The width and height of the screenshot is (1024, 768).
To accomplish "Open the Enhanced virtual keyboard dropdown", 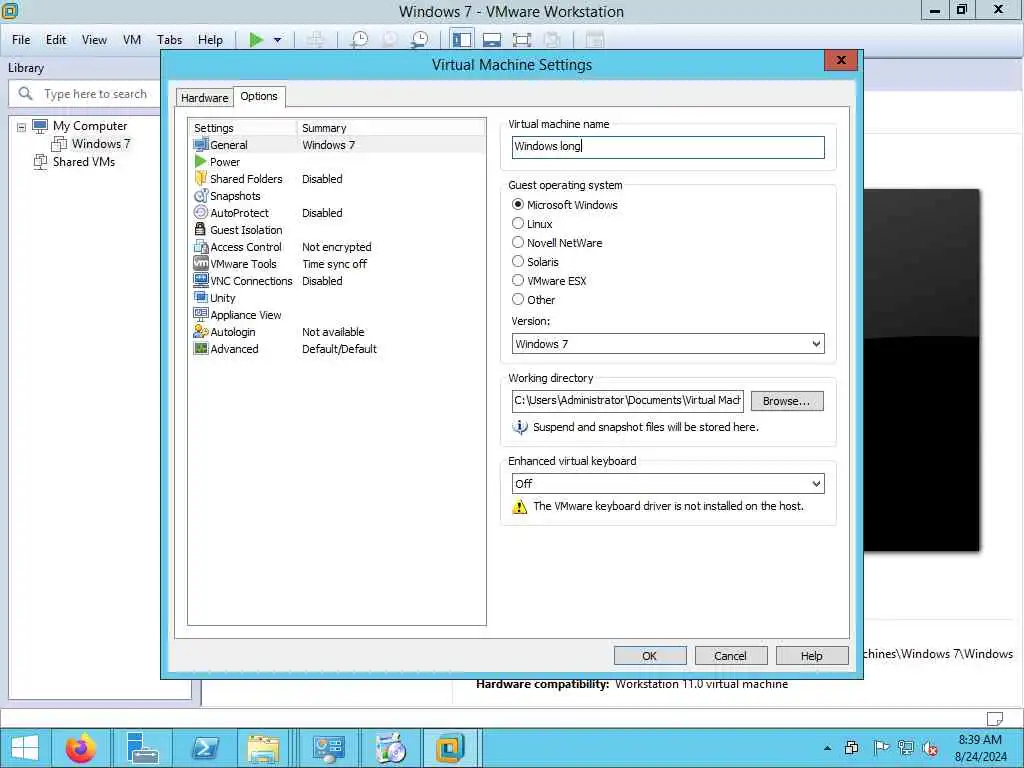I will pos(668,483).
